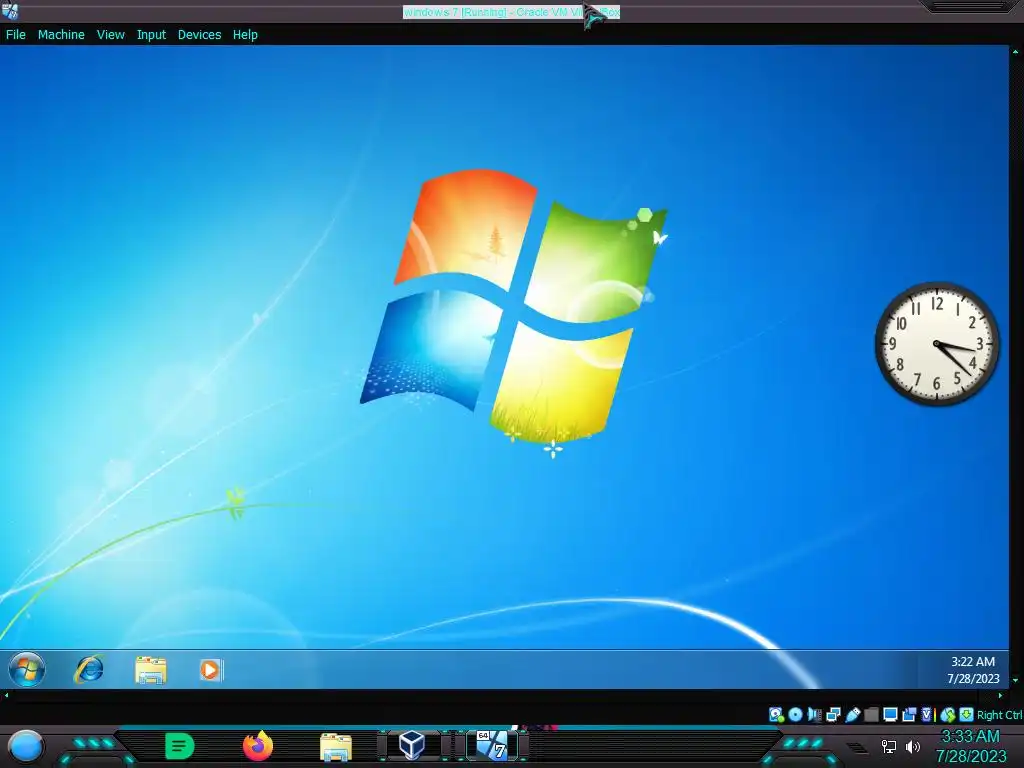Click the horizontal scrollbar right arrow
Image resolution: width=1024 pixels, height=768 pixels.
pos(1000,695)
